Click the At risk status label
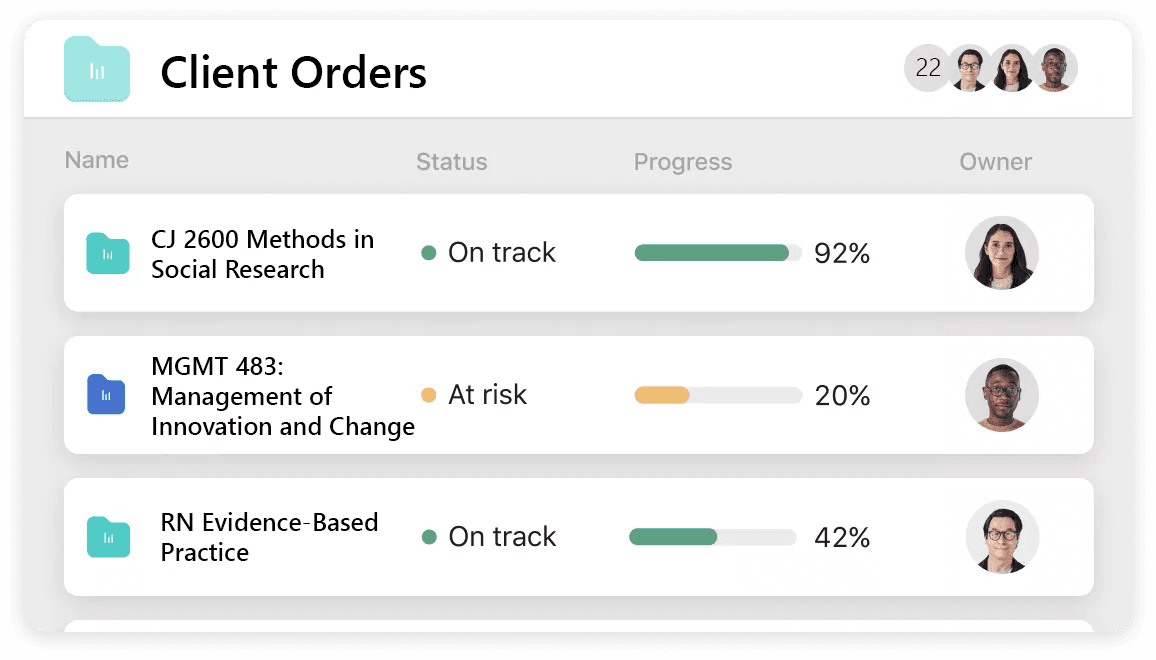 coord(486,395)
